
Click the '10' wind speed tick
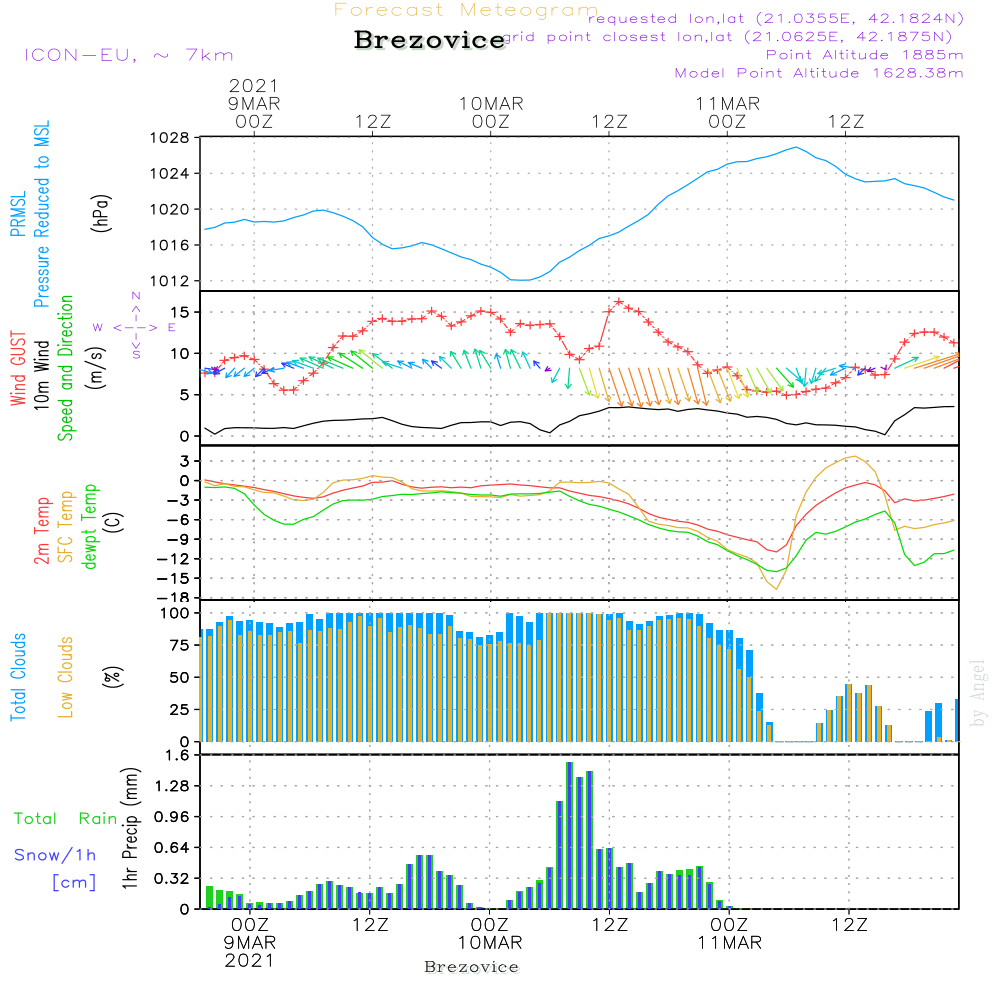click(180, 353)
